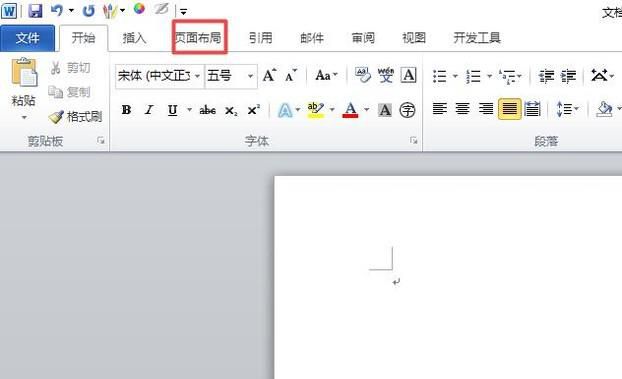Click the Shrink Font icon

pyautogui.click(x=291, y=75)
